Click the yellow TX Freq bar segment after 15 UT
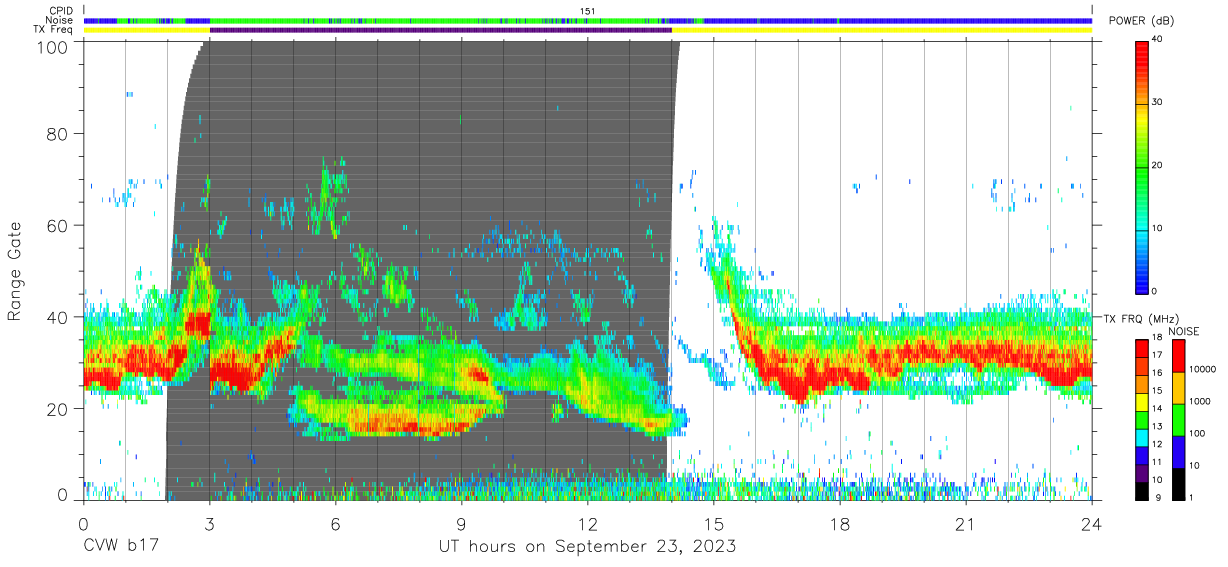The width and height of the screenshot is (1228, 567). 881,30
